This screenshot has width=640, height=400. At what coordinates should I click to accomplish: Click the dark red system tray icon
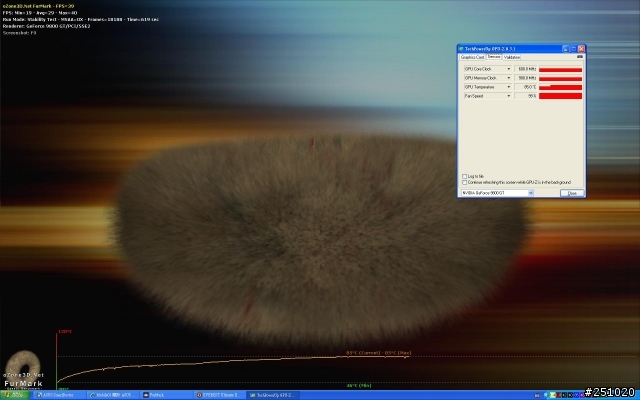tap(558, 395)
